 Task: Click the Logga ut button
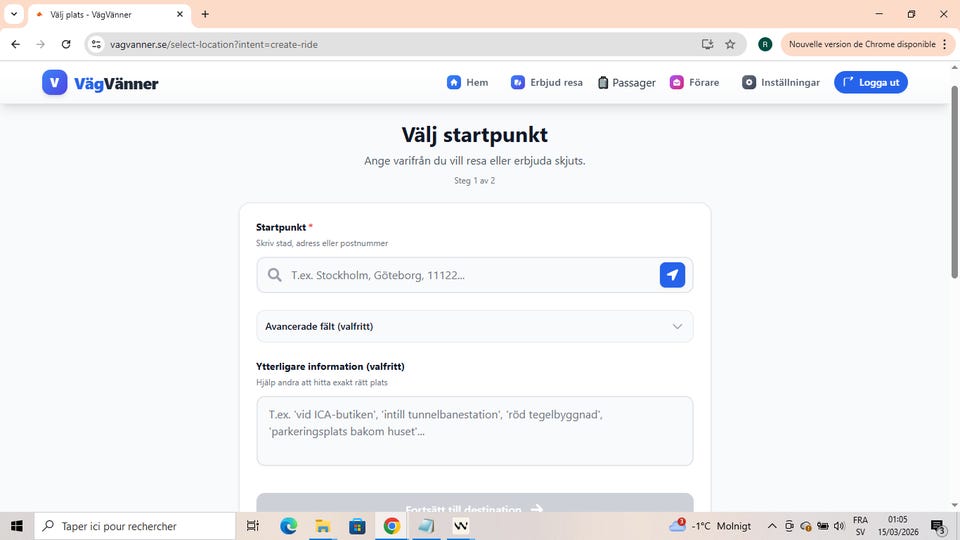pyautogui.click(x=870, y=83)
